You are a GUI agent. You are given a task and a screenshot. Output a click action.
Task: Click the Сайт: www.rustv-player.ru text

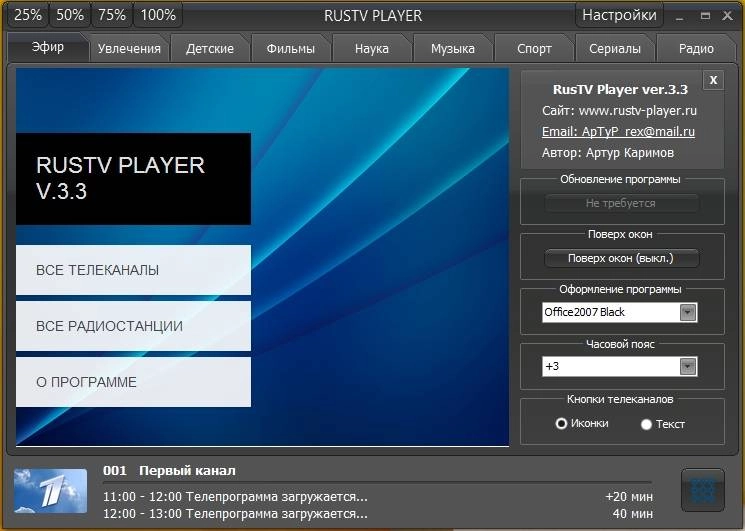point(619,111)
